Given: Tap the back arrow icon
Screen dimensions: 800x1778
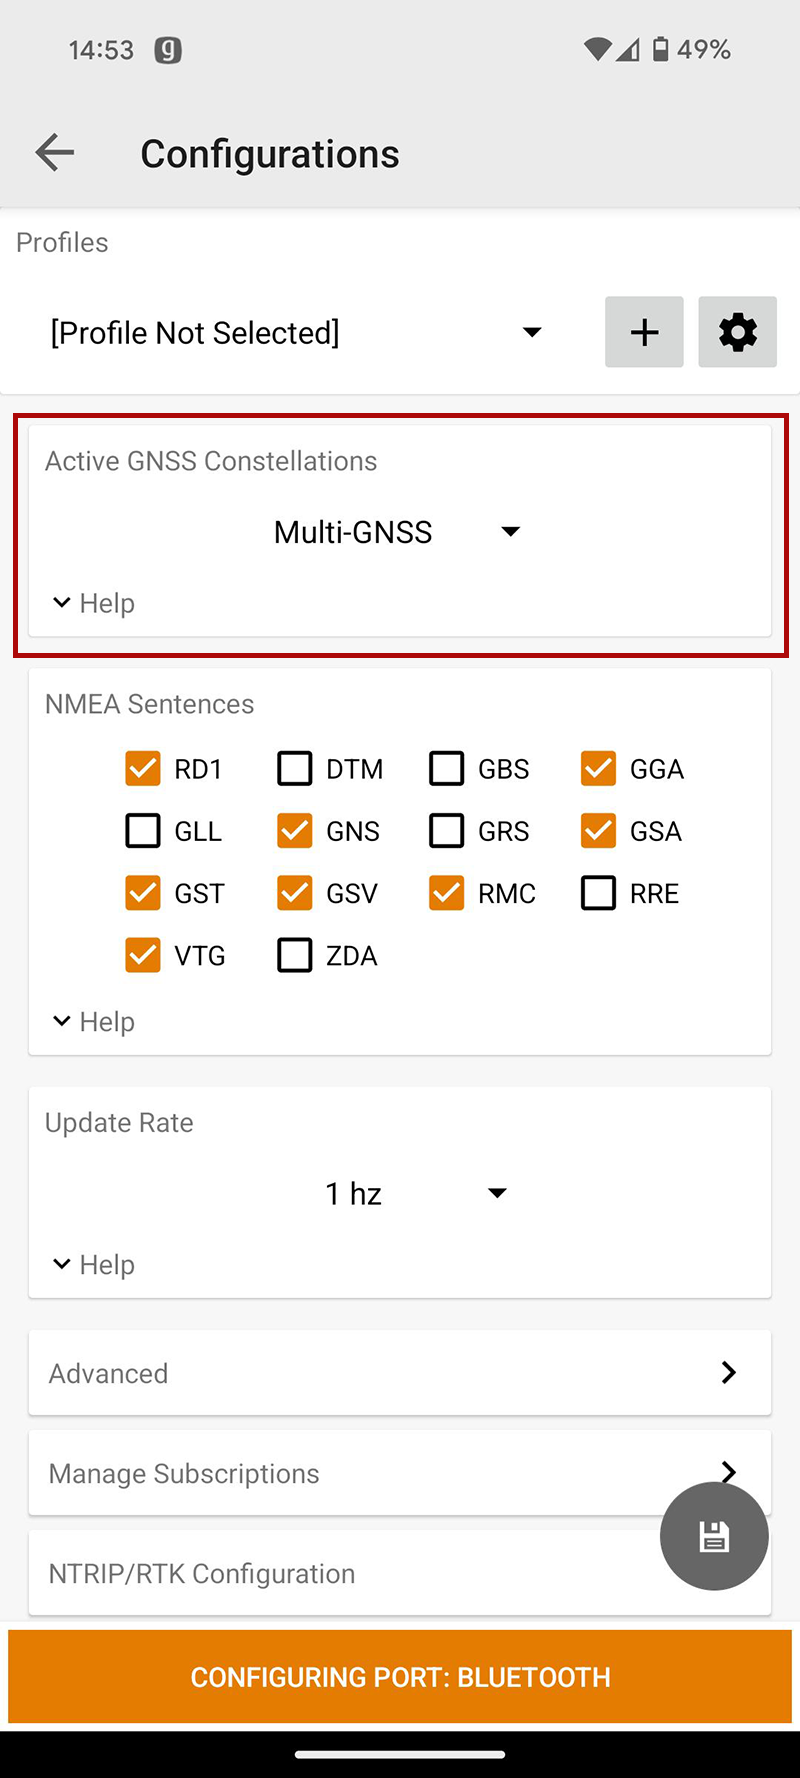Looking at the screenshot, I should [x=55, y=153].
